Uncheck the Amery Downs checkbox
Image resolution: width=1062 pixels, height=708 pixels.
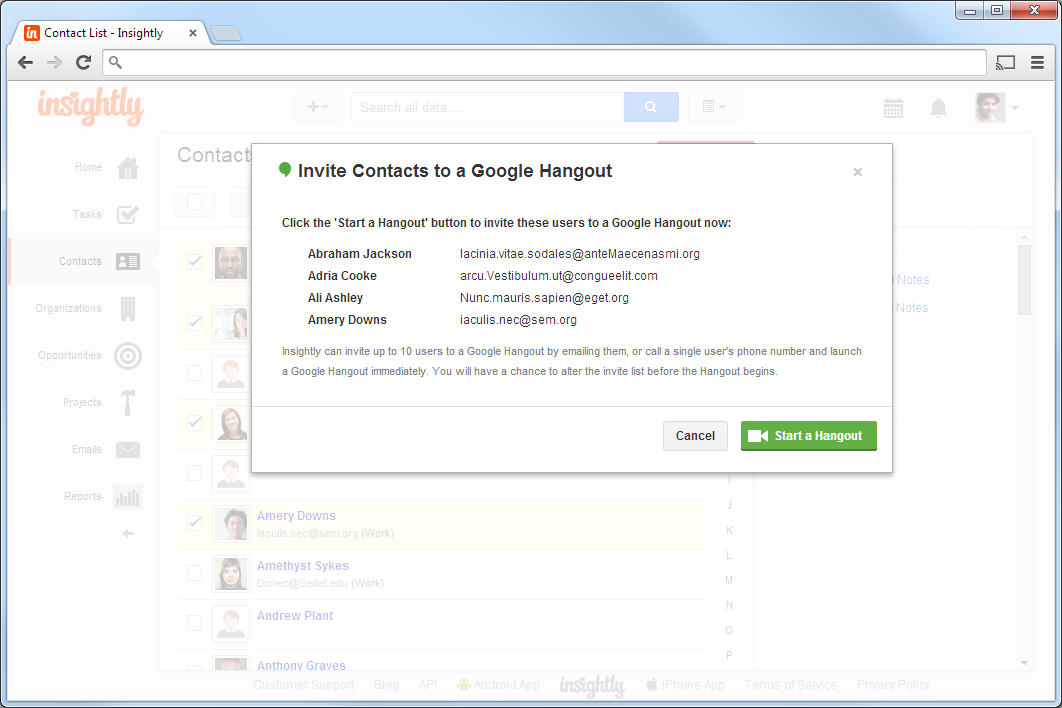coord(194,523)
